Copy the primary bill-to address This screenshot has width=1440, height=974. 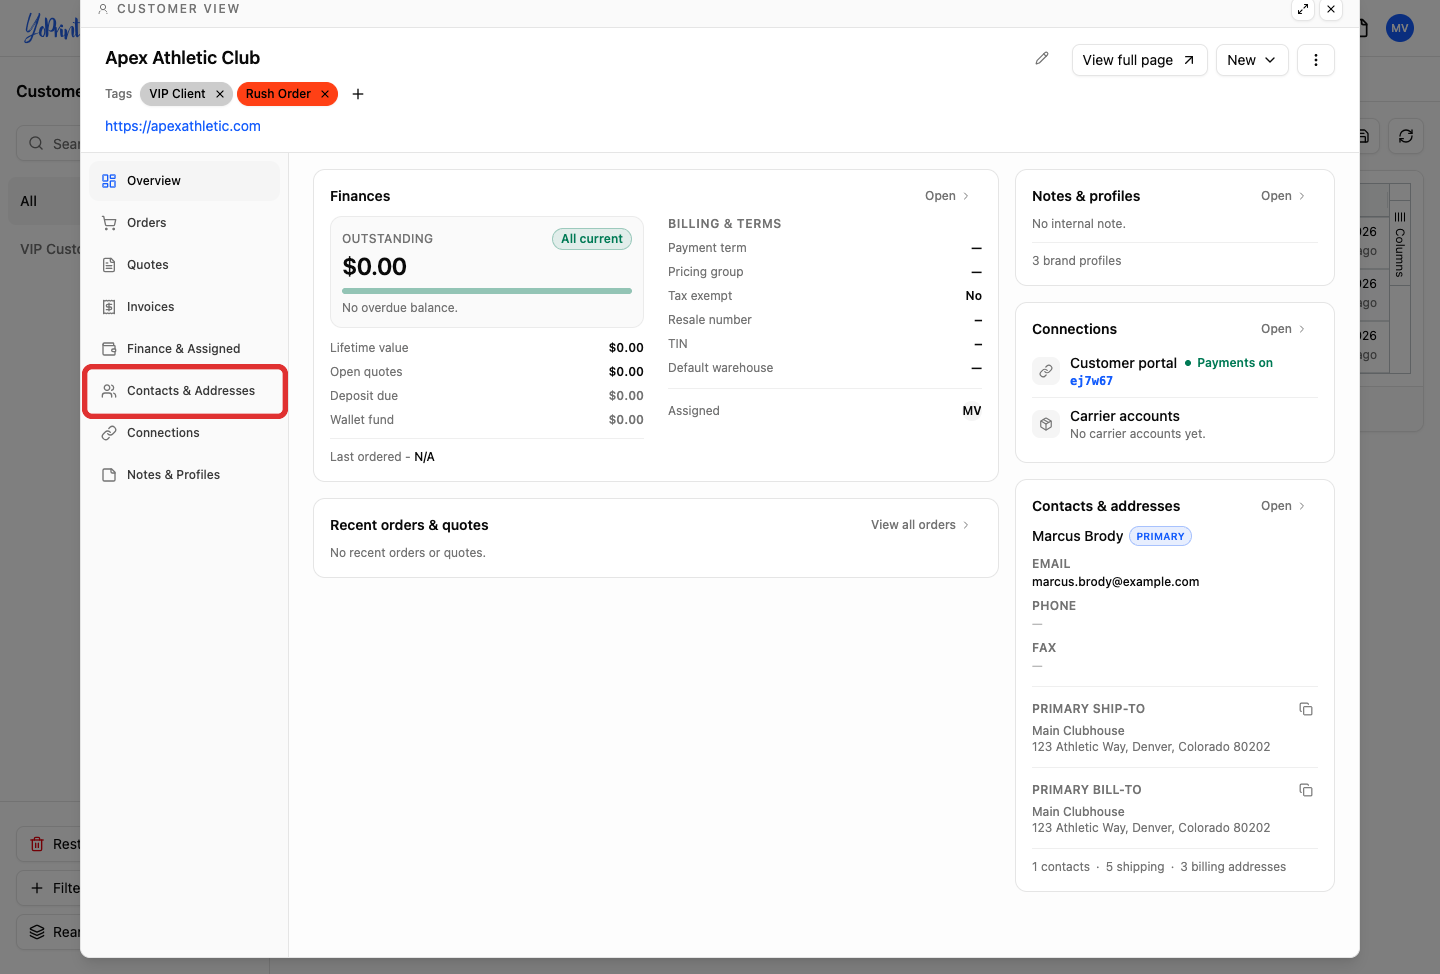coord(1306,790)
